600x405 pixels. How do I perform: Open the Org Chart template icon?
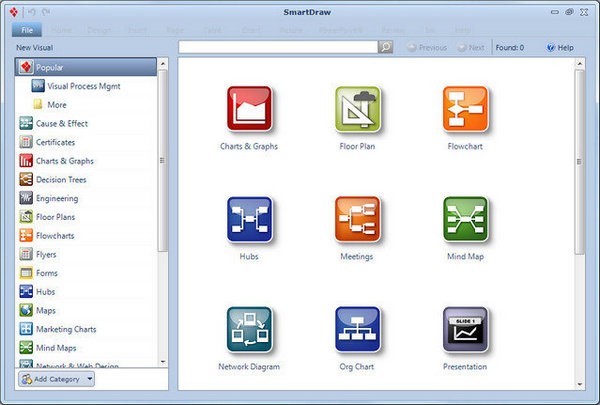(x=357, y=330)
